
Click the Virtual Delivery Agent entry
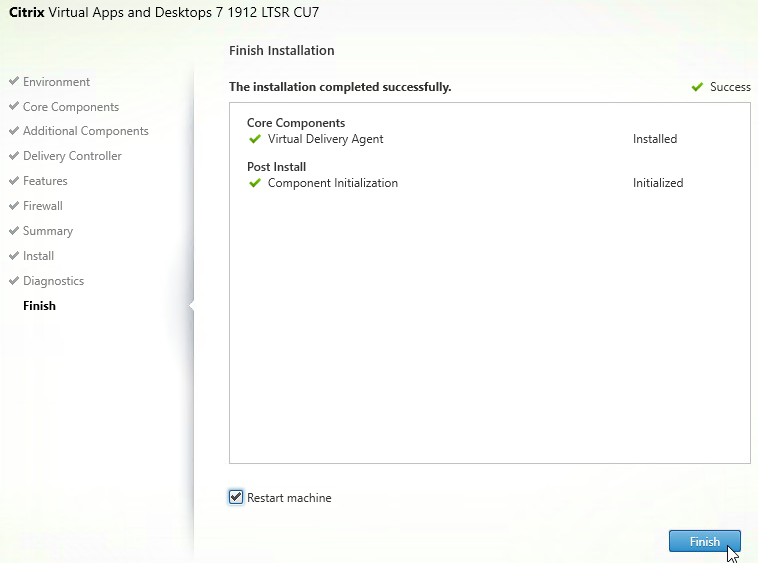[x=325, y=139]
